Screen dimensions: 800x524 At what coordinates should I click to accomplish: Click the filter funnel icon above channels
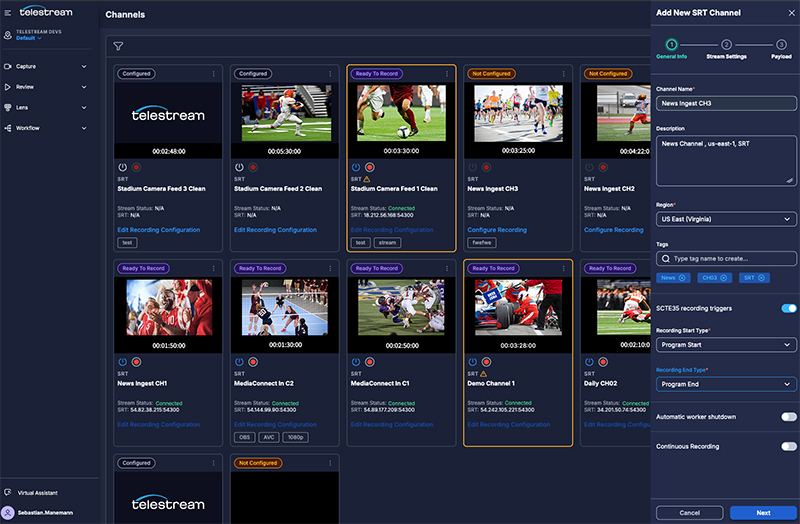pos(118,46)
